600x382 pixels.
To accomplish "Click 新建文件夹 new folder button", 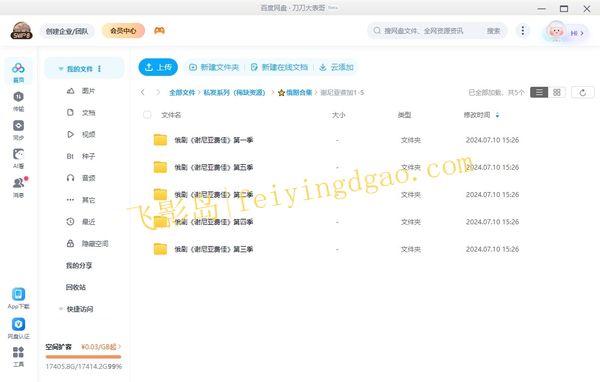I will (x=214, y=67).
